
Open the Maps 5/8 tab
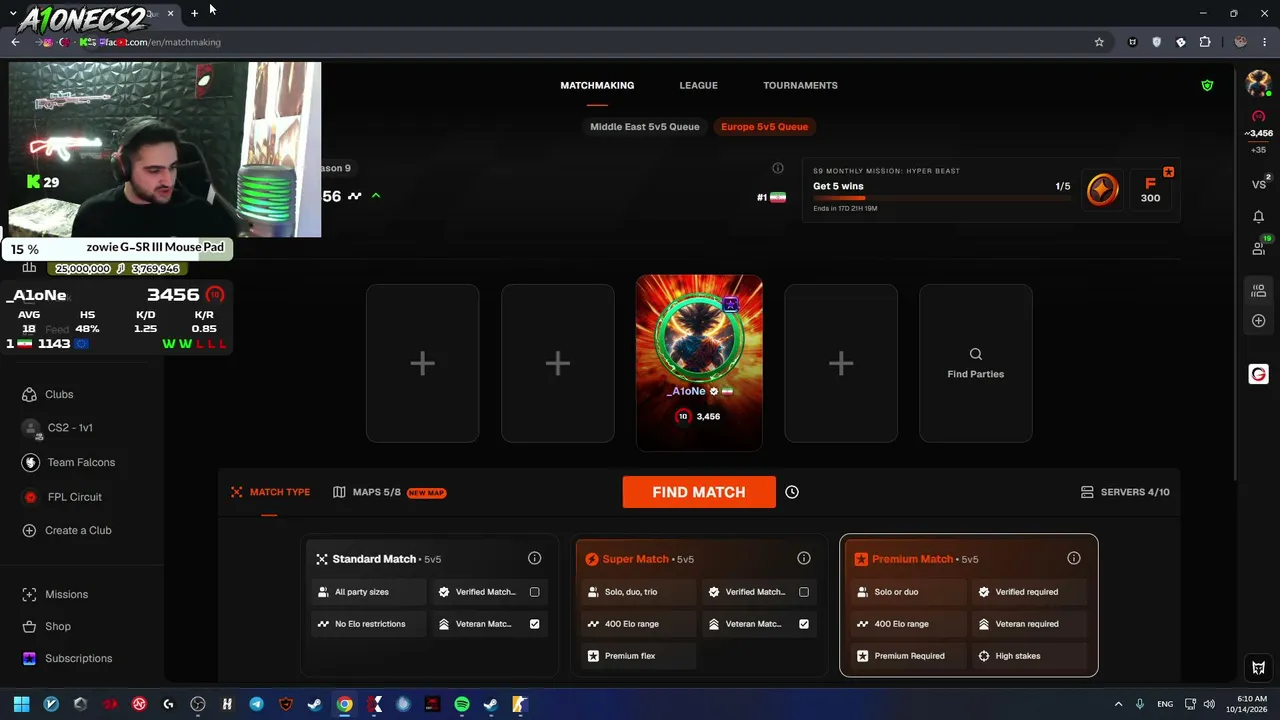click(389, 492)
